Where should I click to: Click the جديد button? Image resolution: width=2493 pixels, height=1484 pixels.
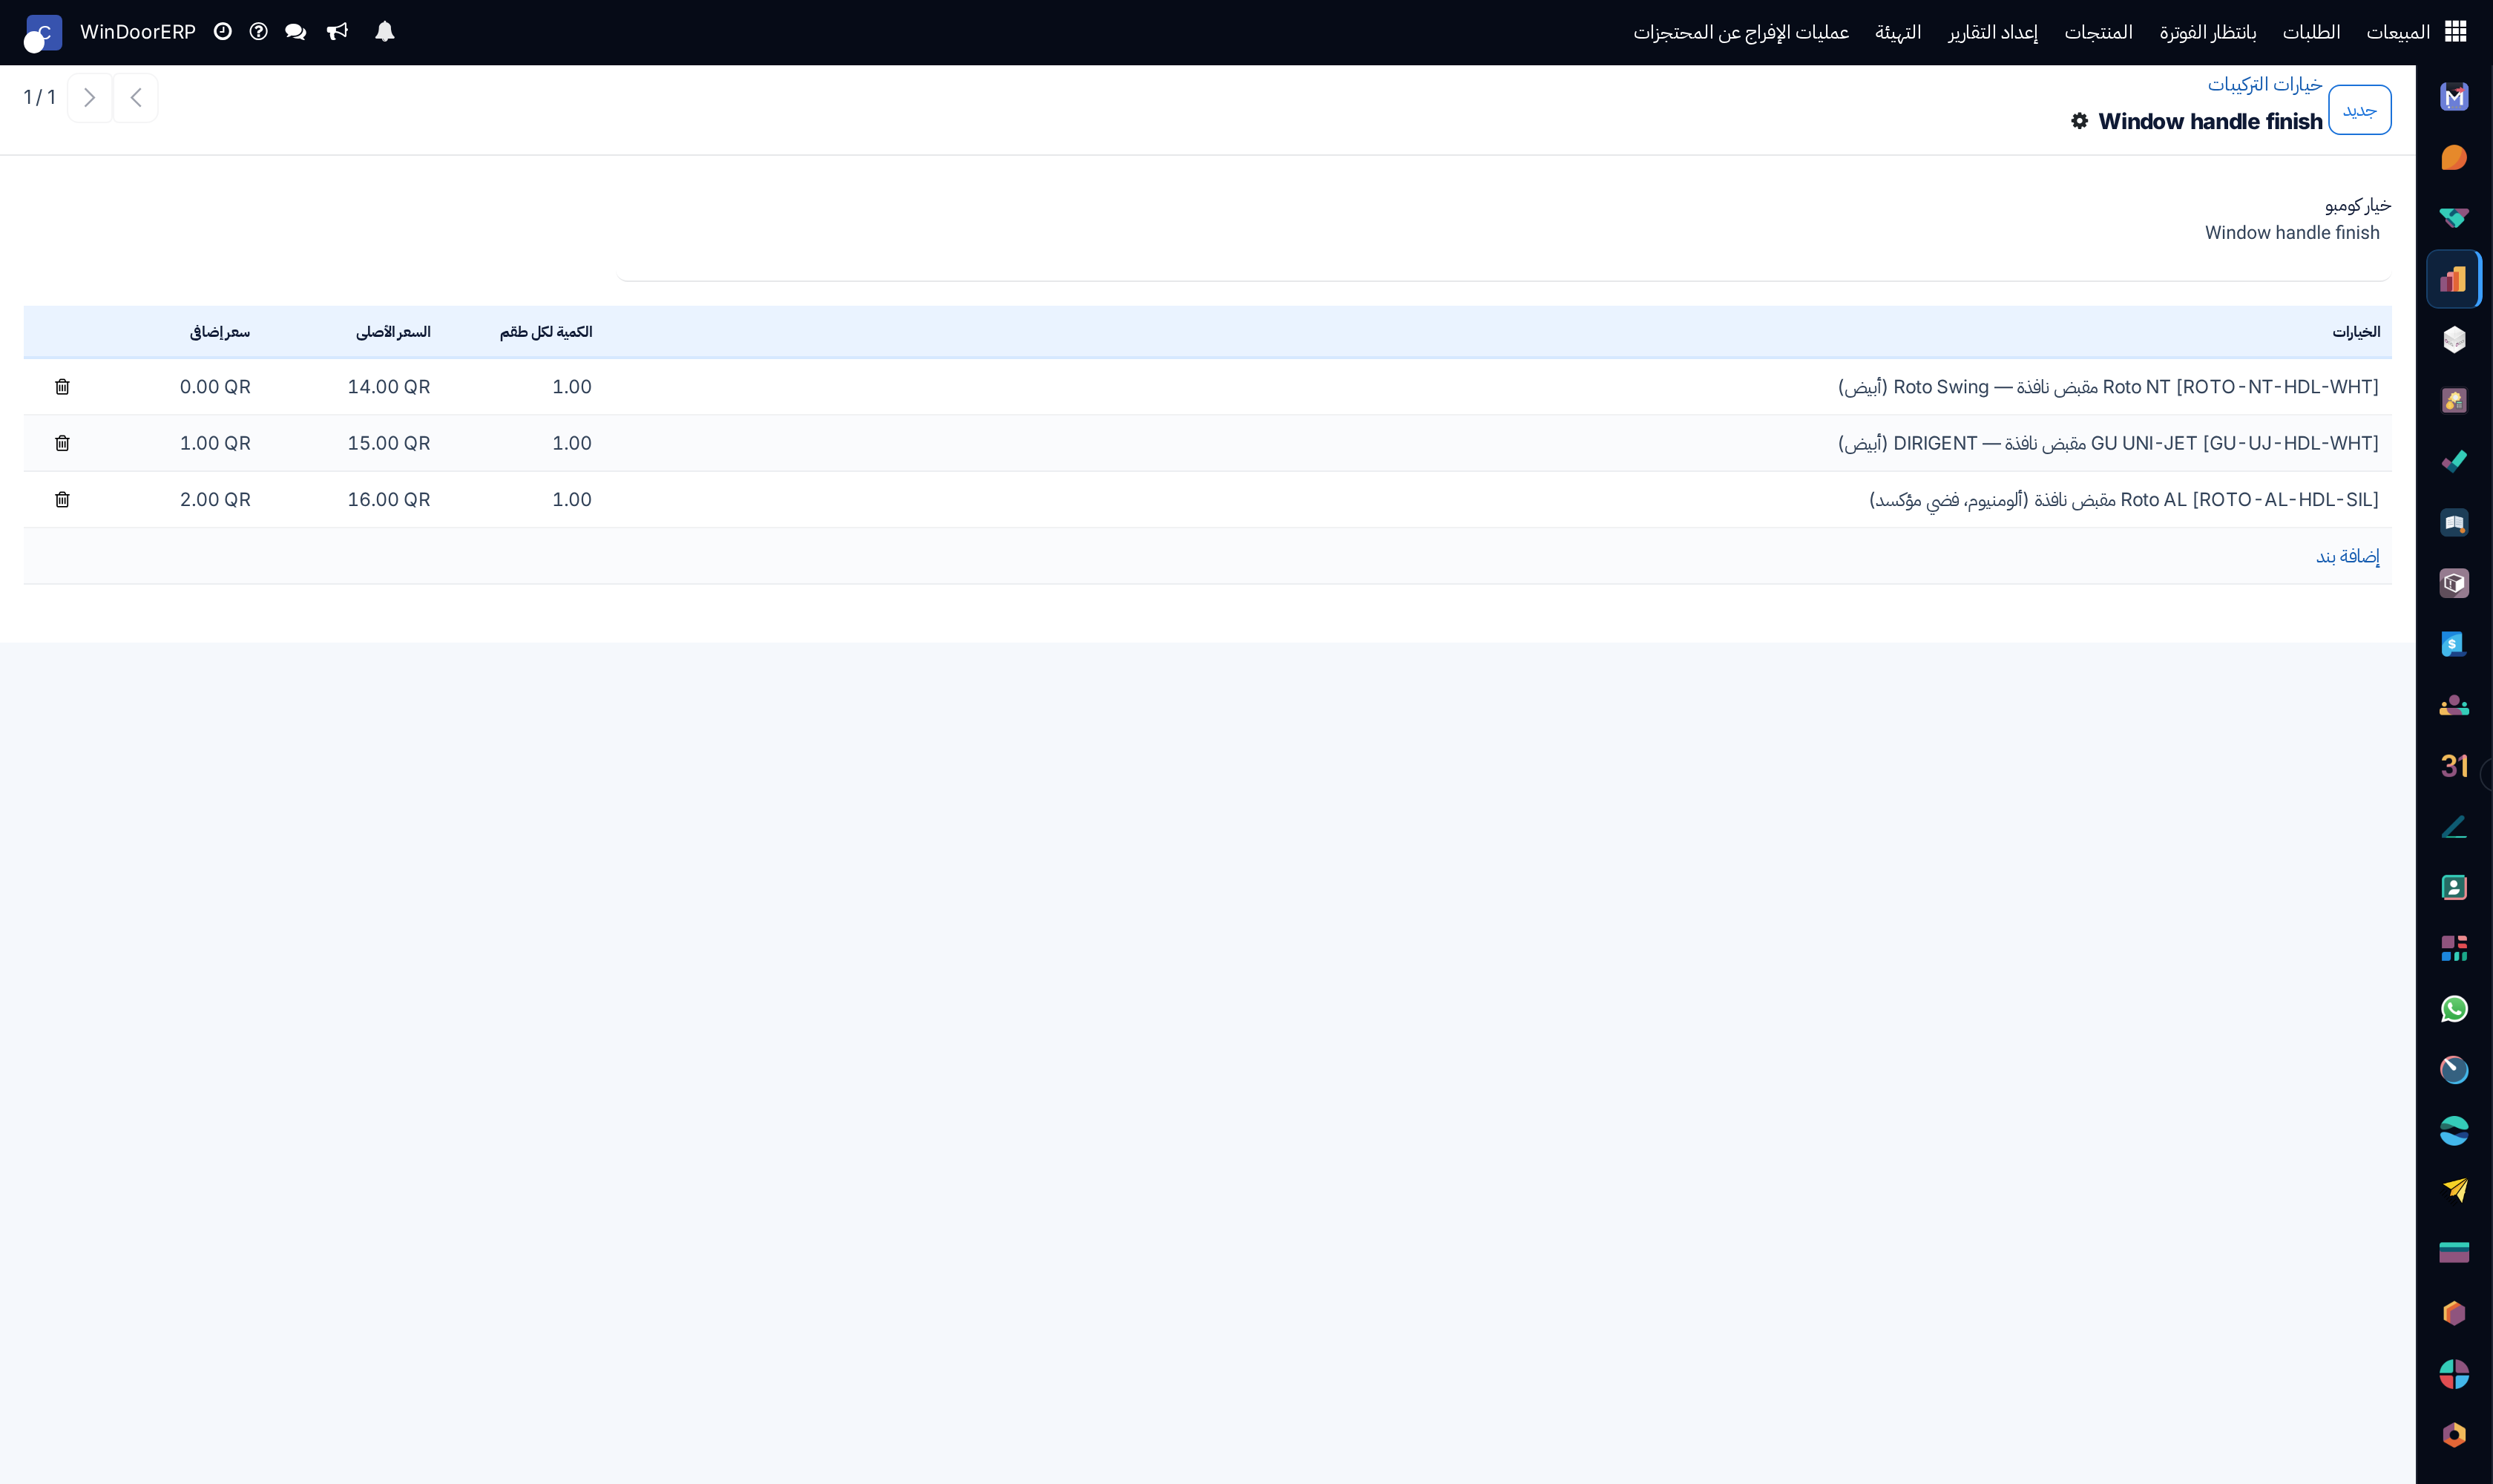(x=2359, y=110)
